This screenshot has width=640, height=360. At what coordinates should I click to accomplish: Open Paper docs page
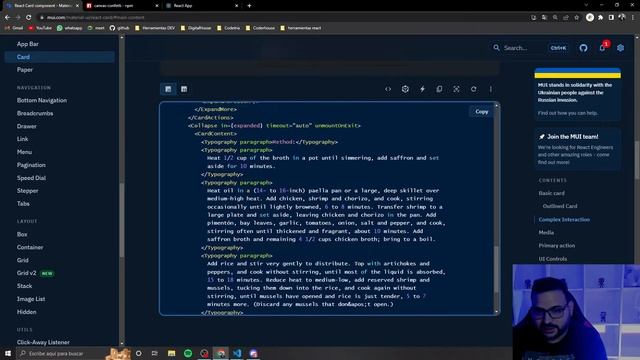coord(25,70)
